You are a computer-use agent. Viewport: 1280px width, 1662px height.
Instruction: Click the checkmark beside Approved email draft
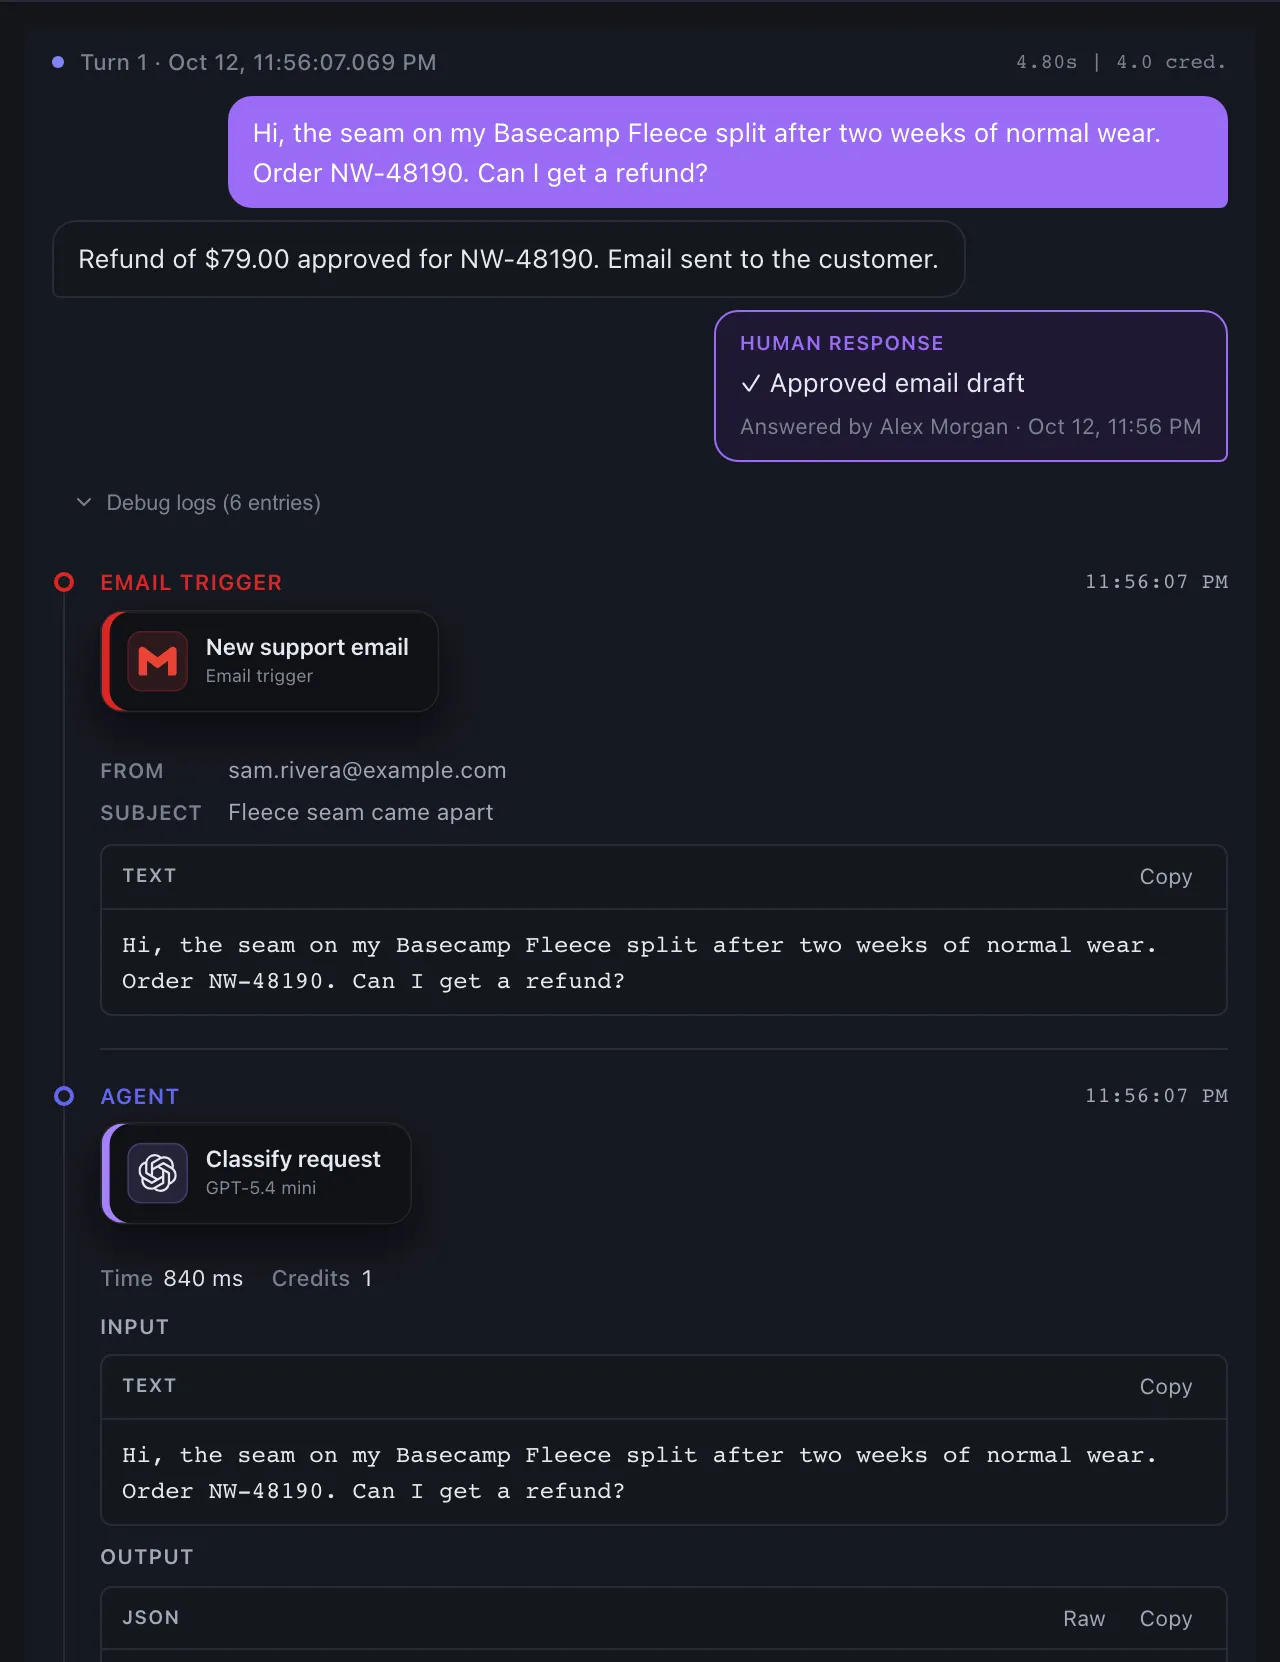click(x=751, y=384)
